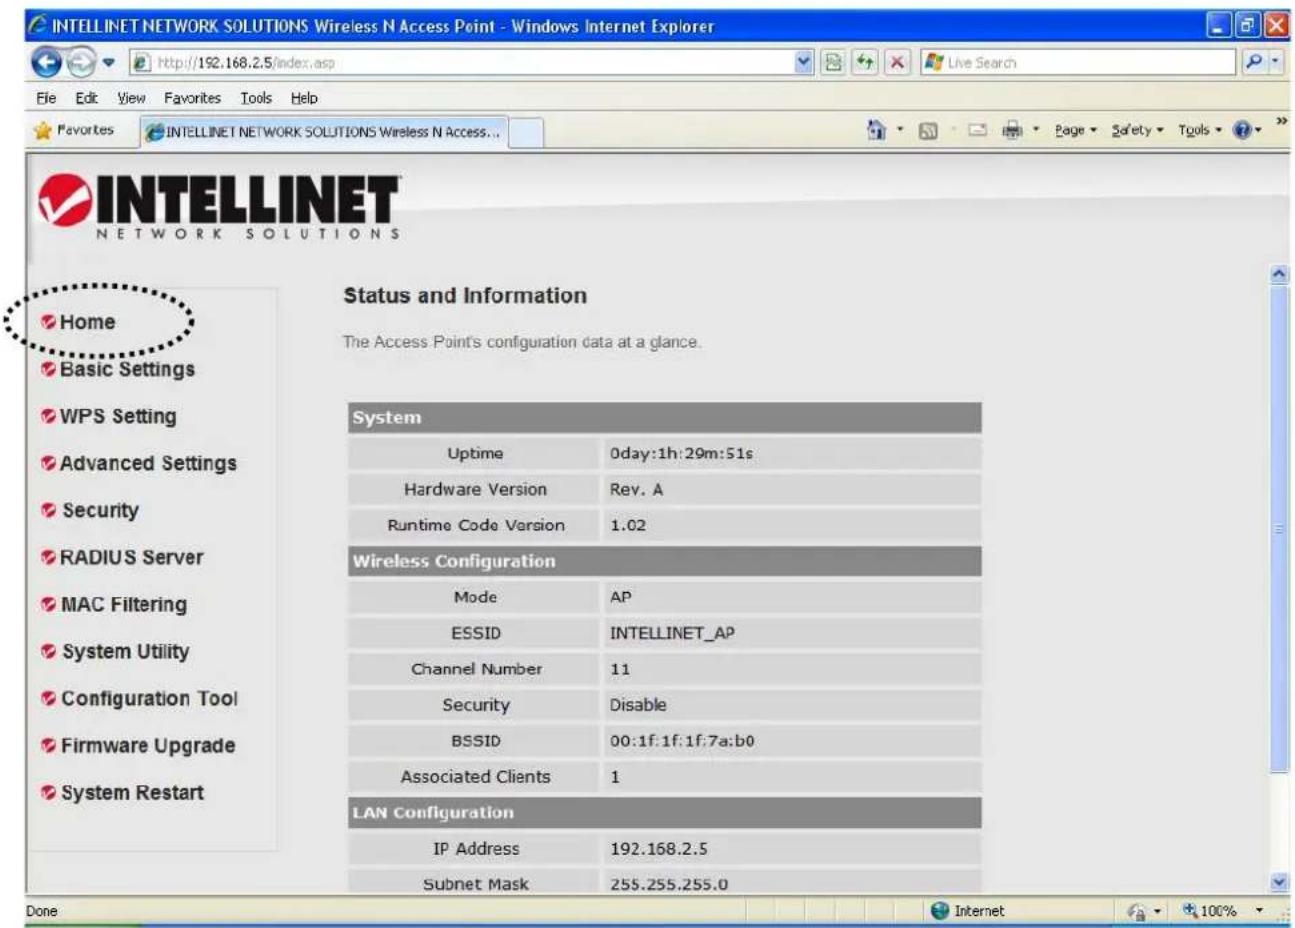Open the Advanced Settings page
The width and height of the screenshot is (1295, 928).
[x=148, y=463]
